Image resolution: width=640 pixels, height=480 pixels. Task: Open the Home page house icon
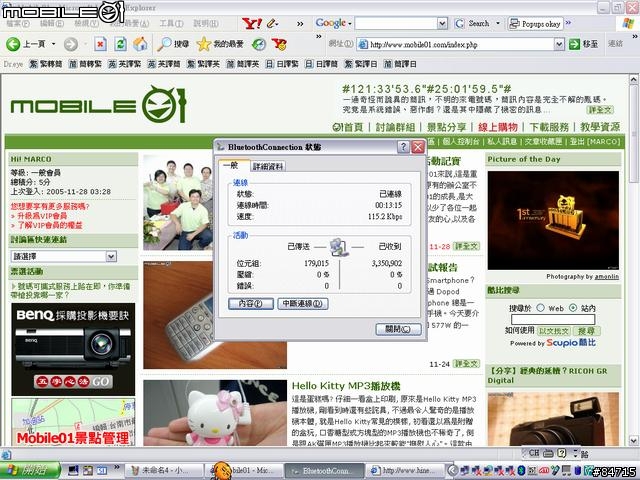140,44
